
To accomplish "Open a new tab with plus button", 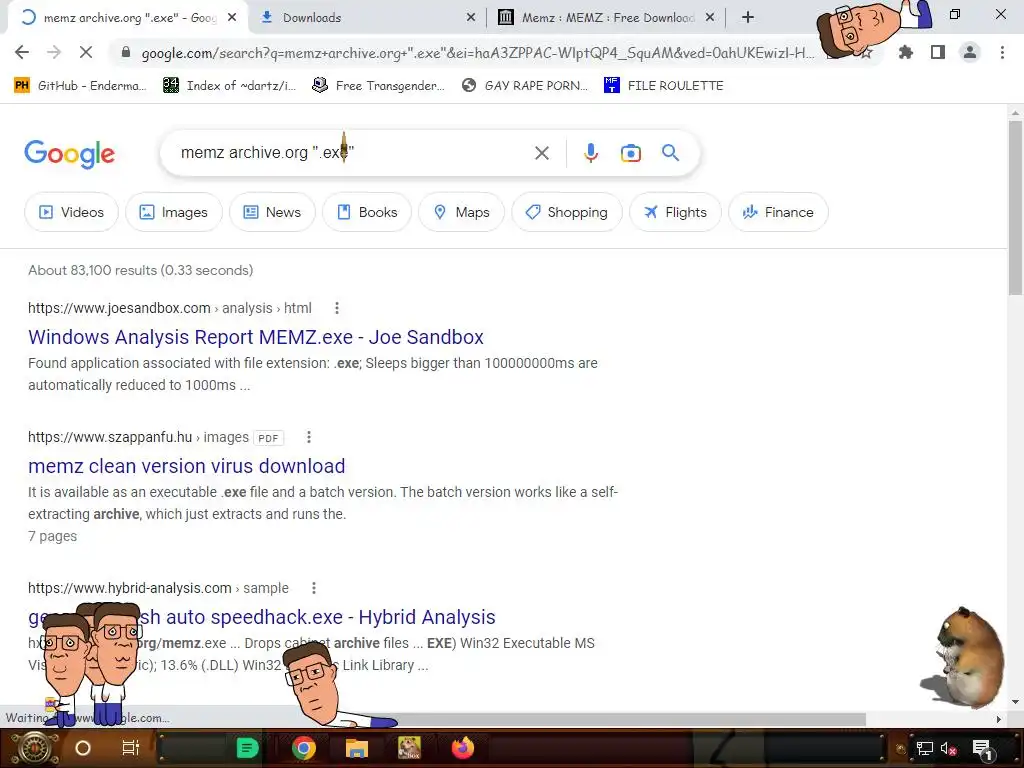I will (748, 18).
